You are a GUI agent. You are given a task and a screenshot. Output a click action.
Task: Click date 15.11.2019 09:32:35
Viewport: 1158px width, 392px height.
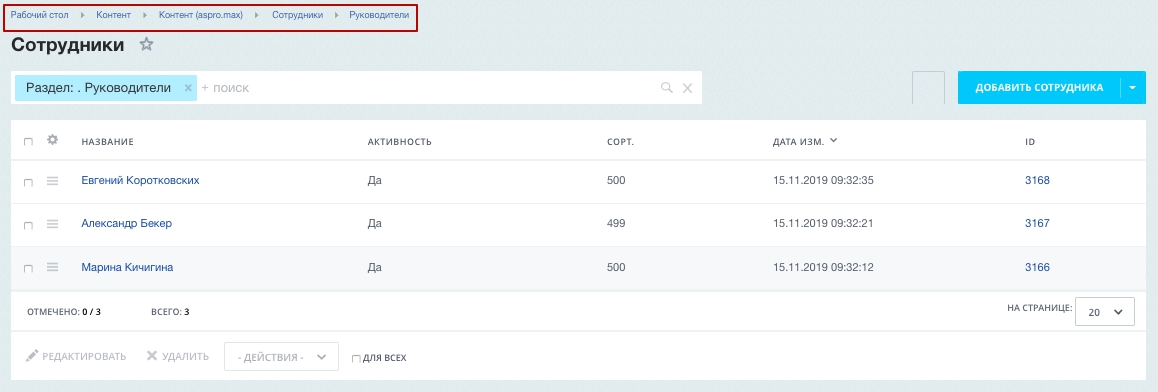click(823, 180)
